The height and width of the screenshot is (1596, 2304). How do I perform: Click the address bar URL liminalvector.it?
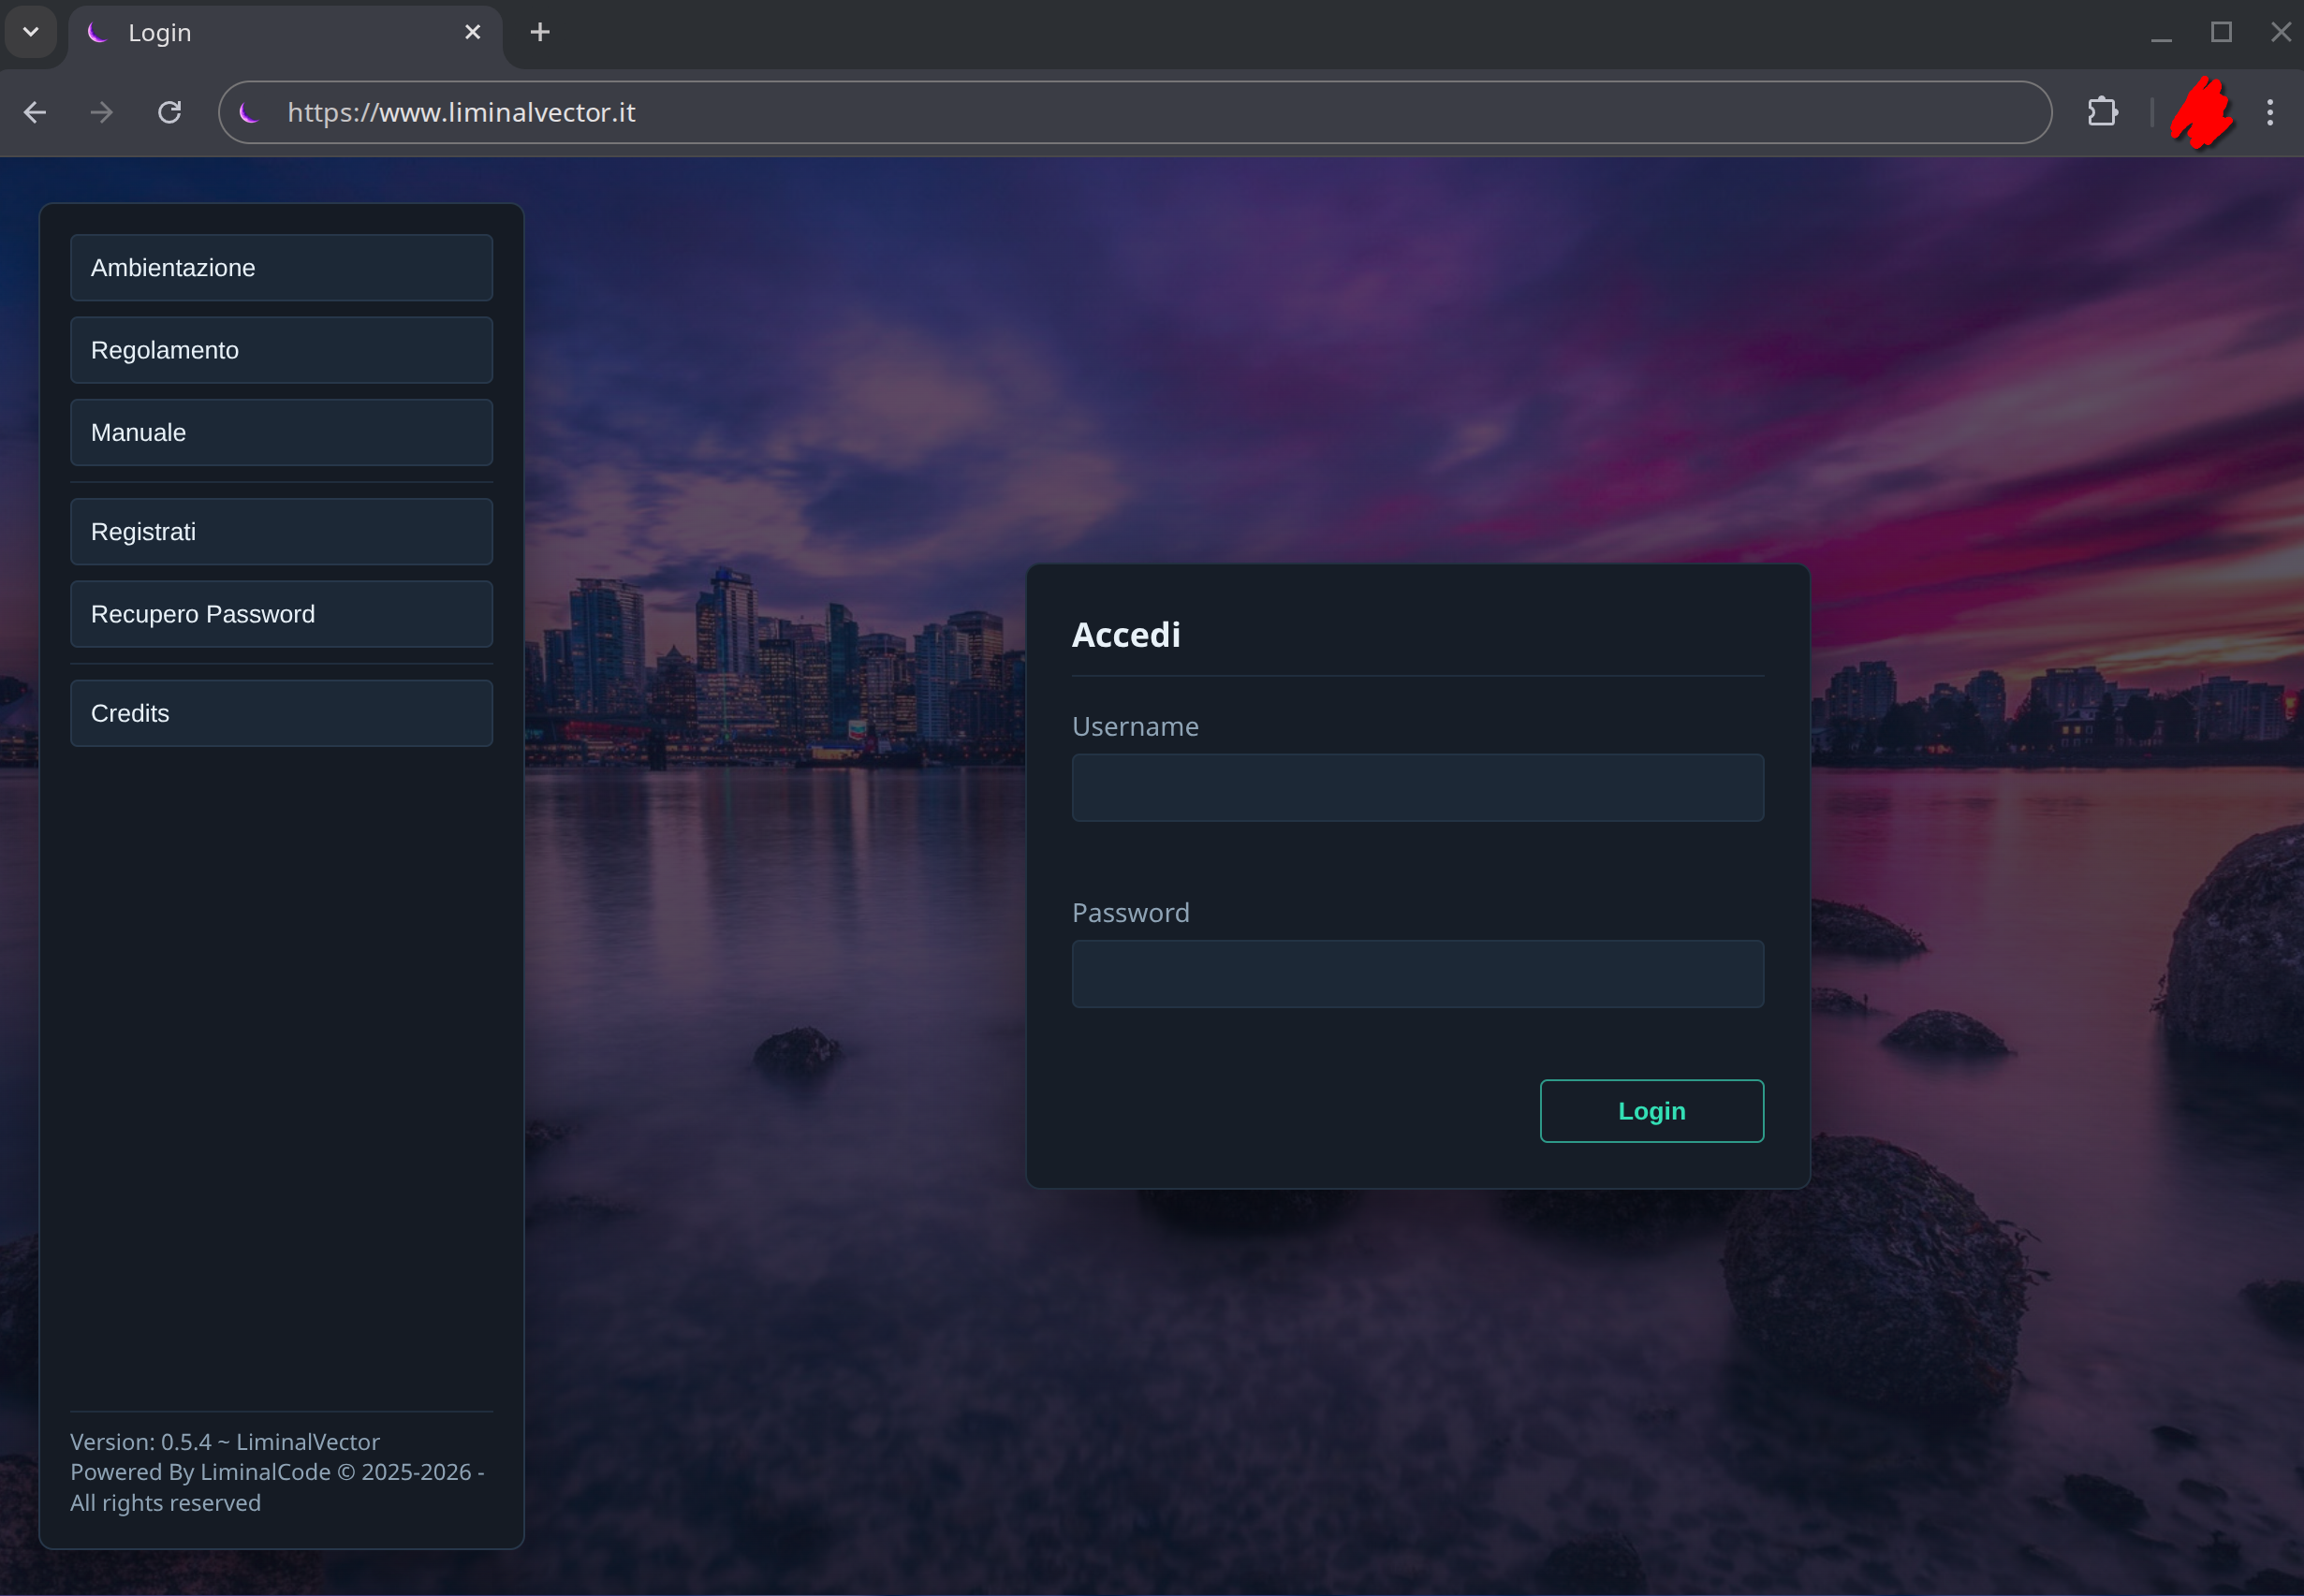[x=461, y=112]
